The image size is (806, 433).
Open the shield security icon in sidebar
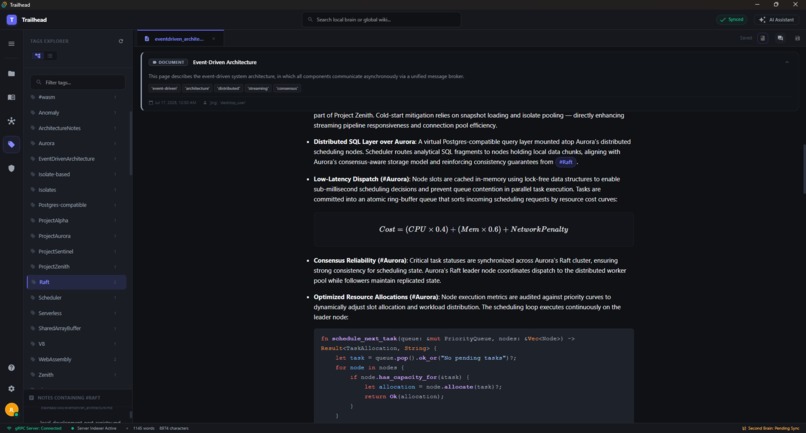pyautogui.click(x=11, y=168)
